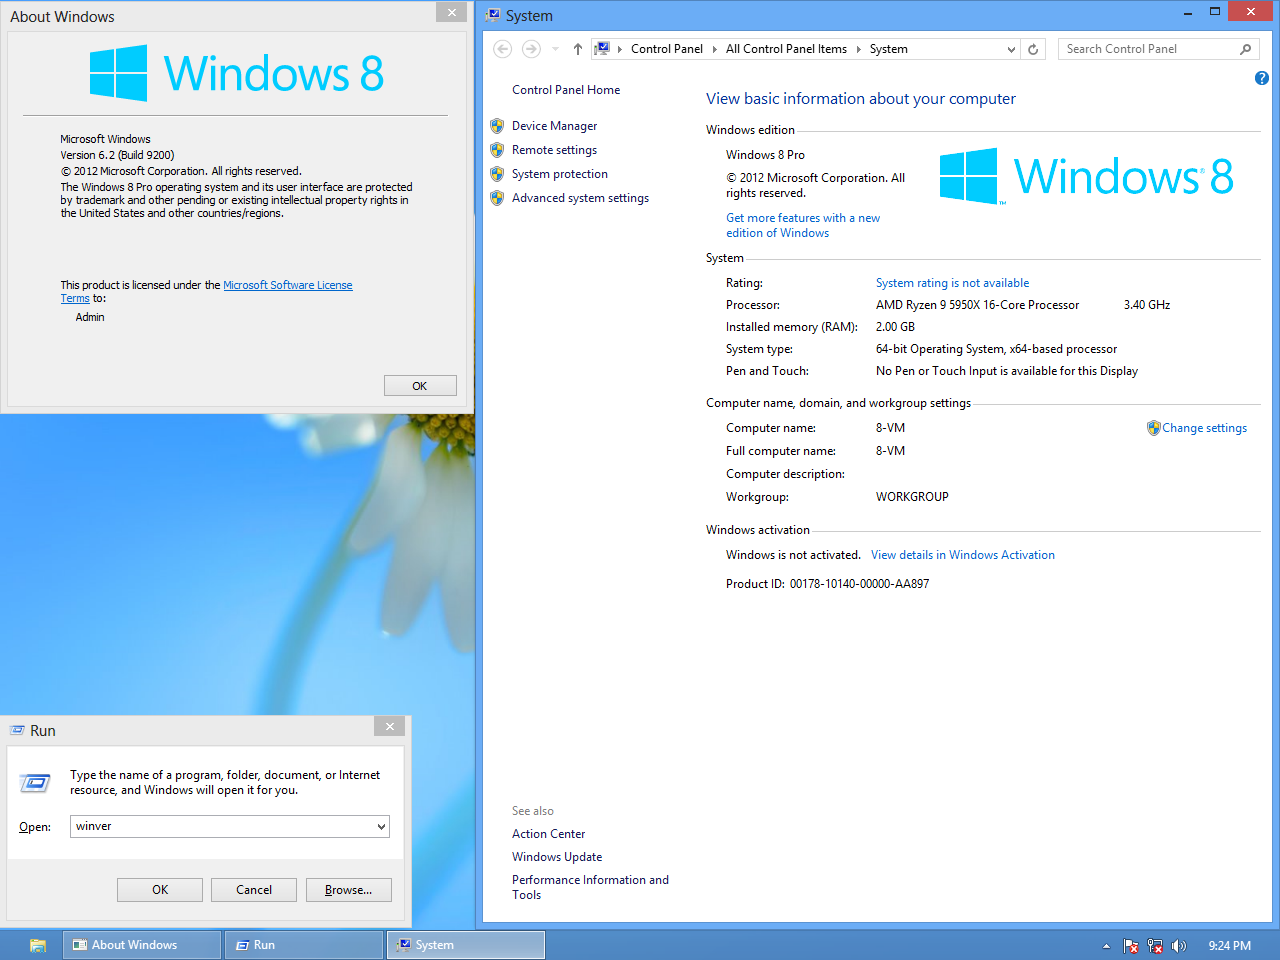This screenshot has height=960, width=1280.
Task: Click Change settings link
Action: (x=1204, y=428)
